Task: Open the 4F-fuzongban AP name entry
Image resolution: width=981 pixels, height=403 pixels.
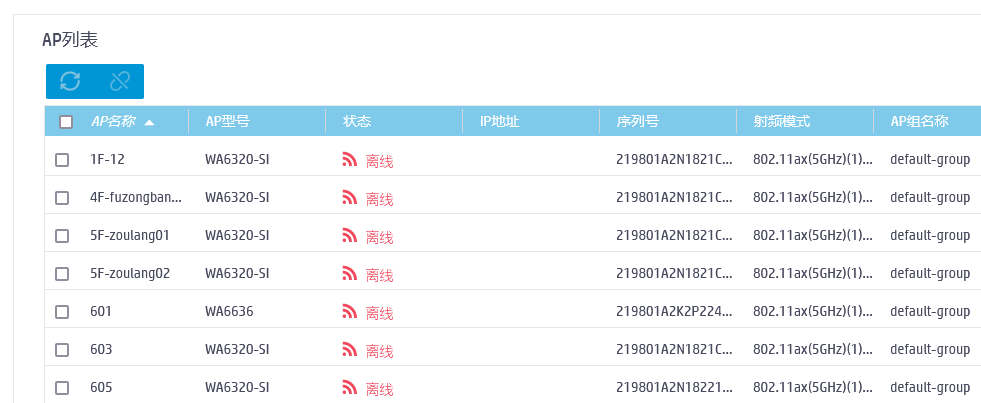Action: pyautogui.click(x=136, y=198)
